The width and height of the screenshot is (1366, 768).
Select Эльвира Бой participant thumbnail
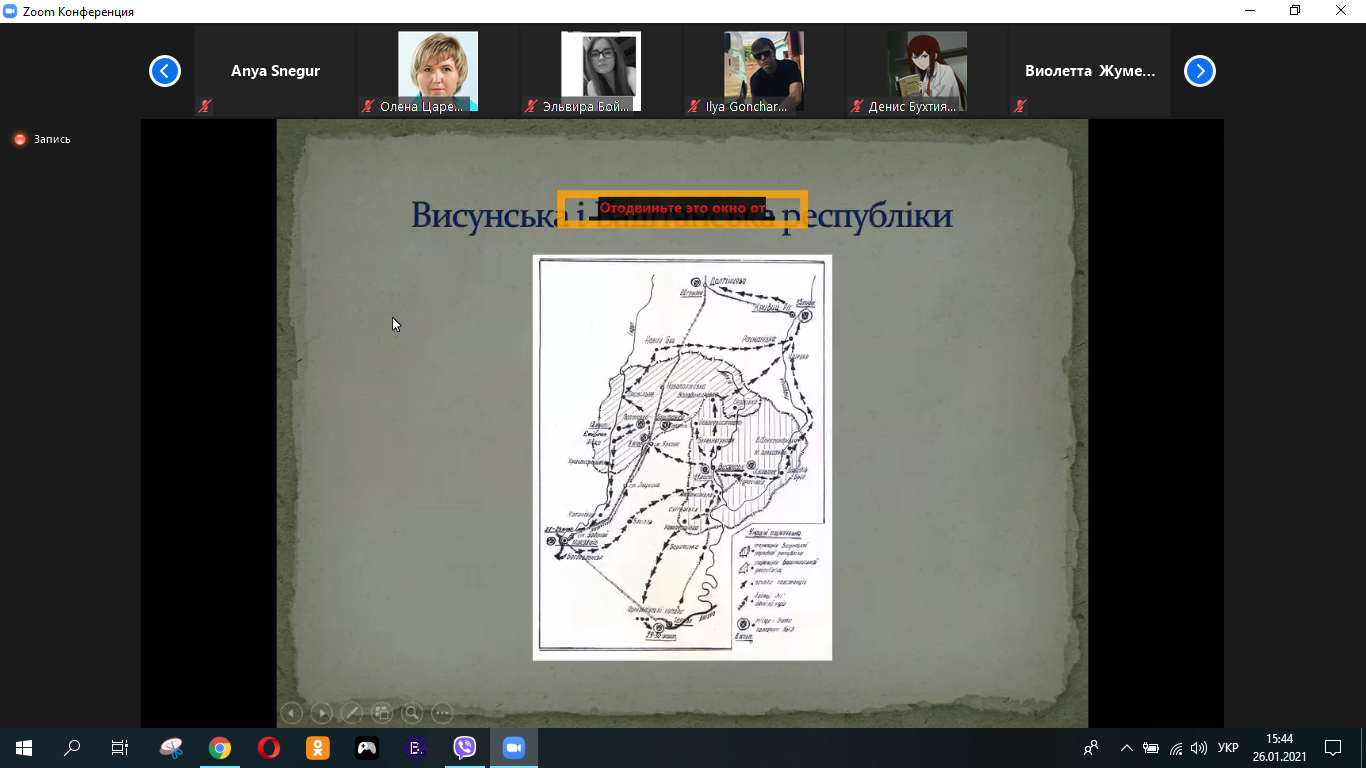pyautogui.click(x=600, y=71)
